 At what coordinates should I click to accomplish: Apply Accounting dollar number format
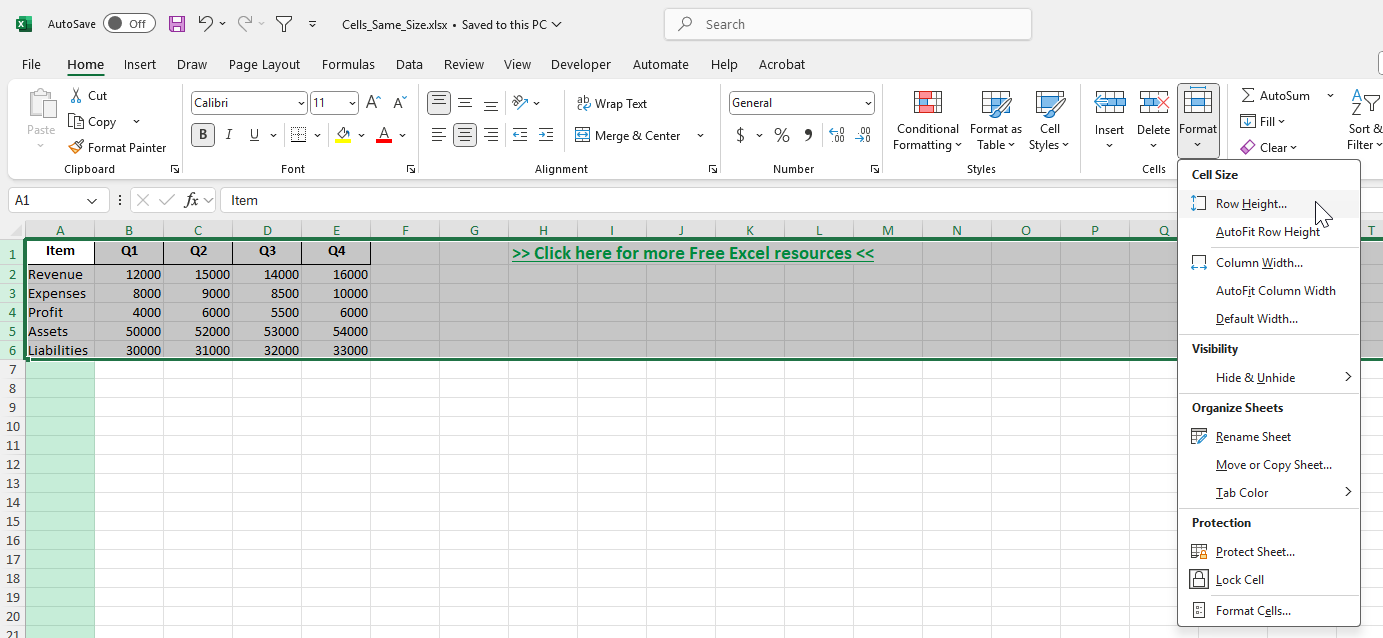(740, 135)
